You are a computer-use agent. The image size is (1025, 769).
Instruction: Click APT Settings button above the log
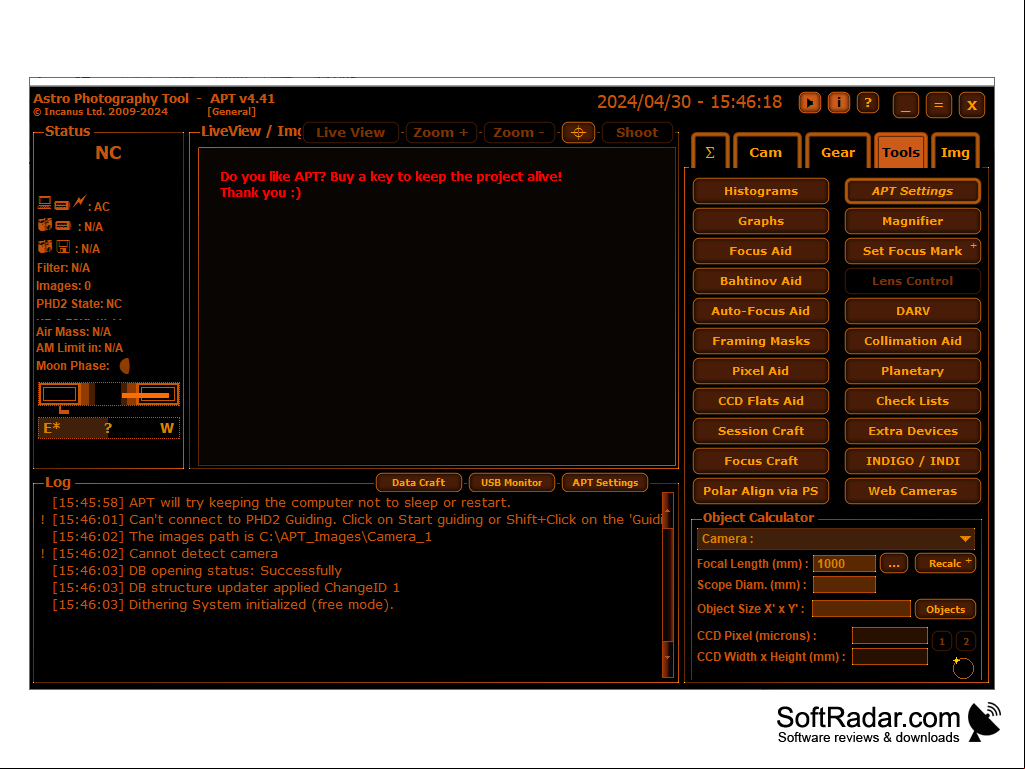point(605,483)
